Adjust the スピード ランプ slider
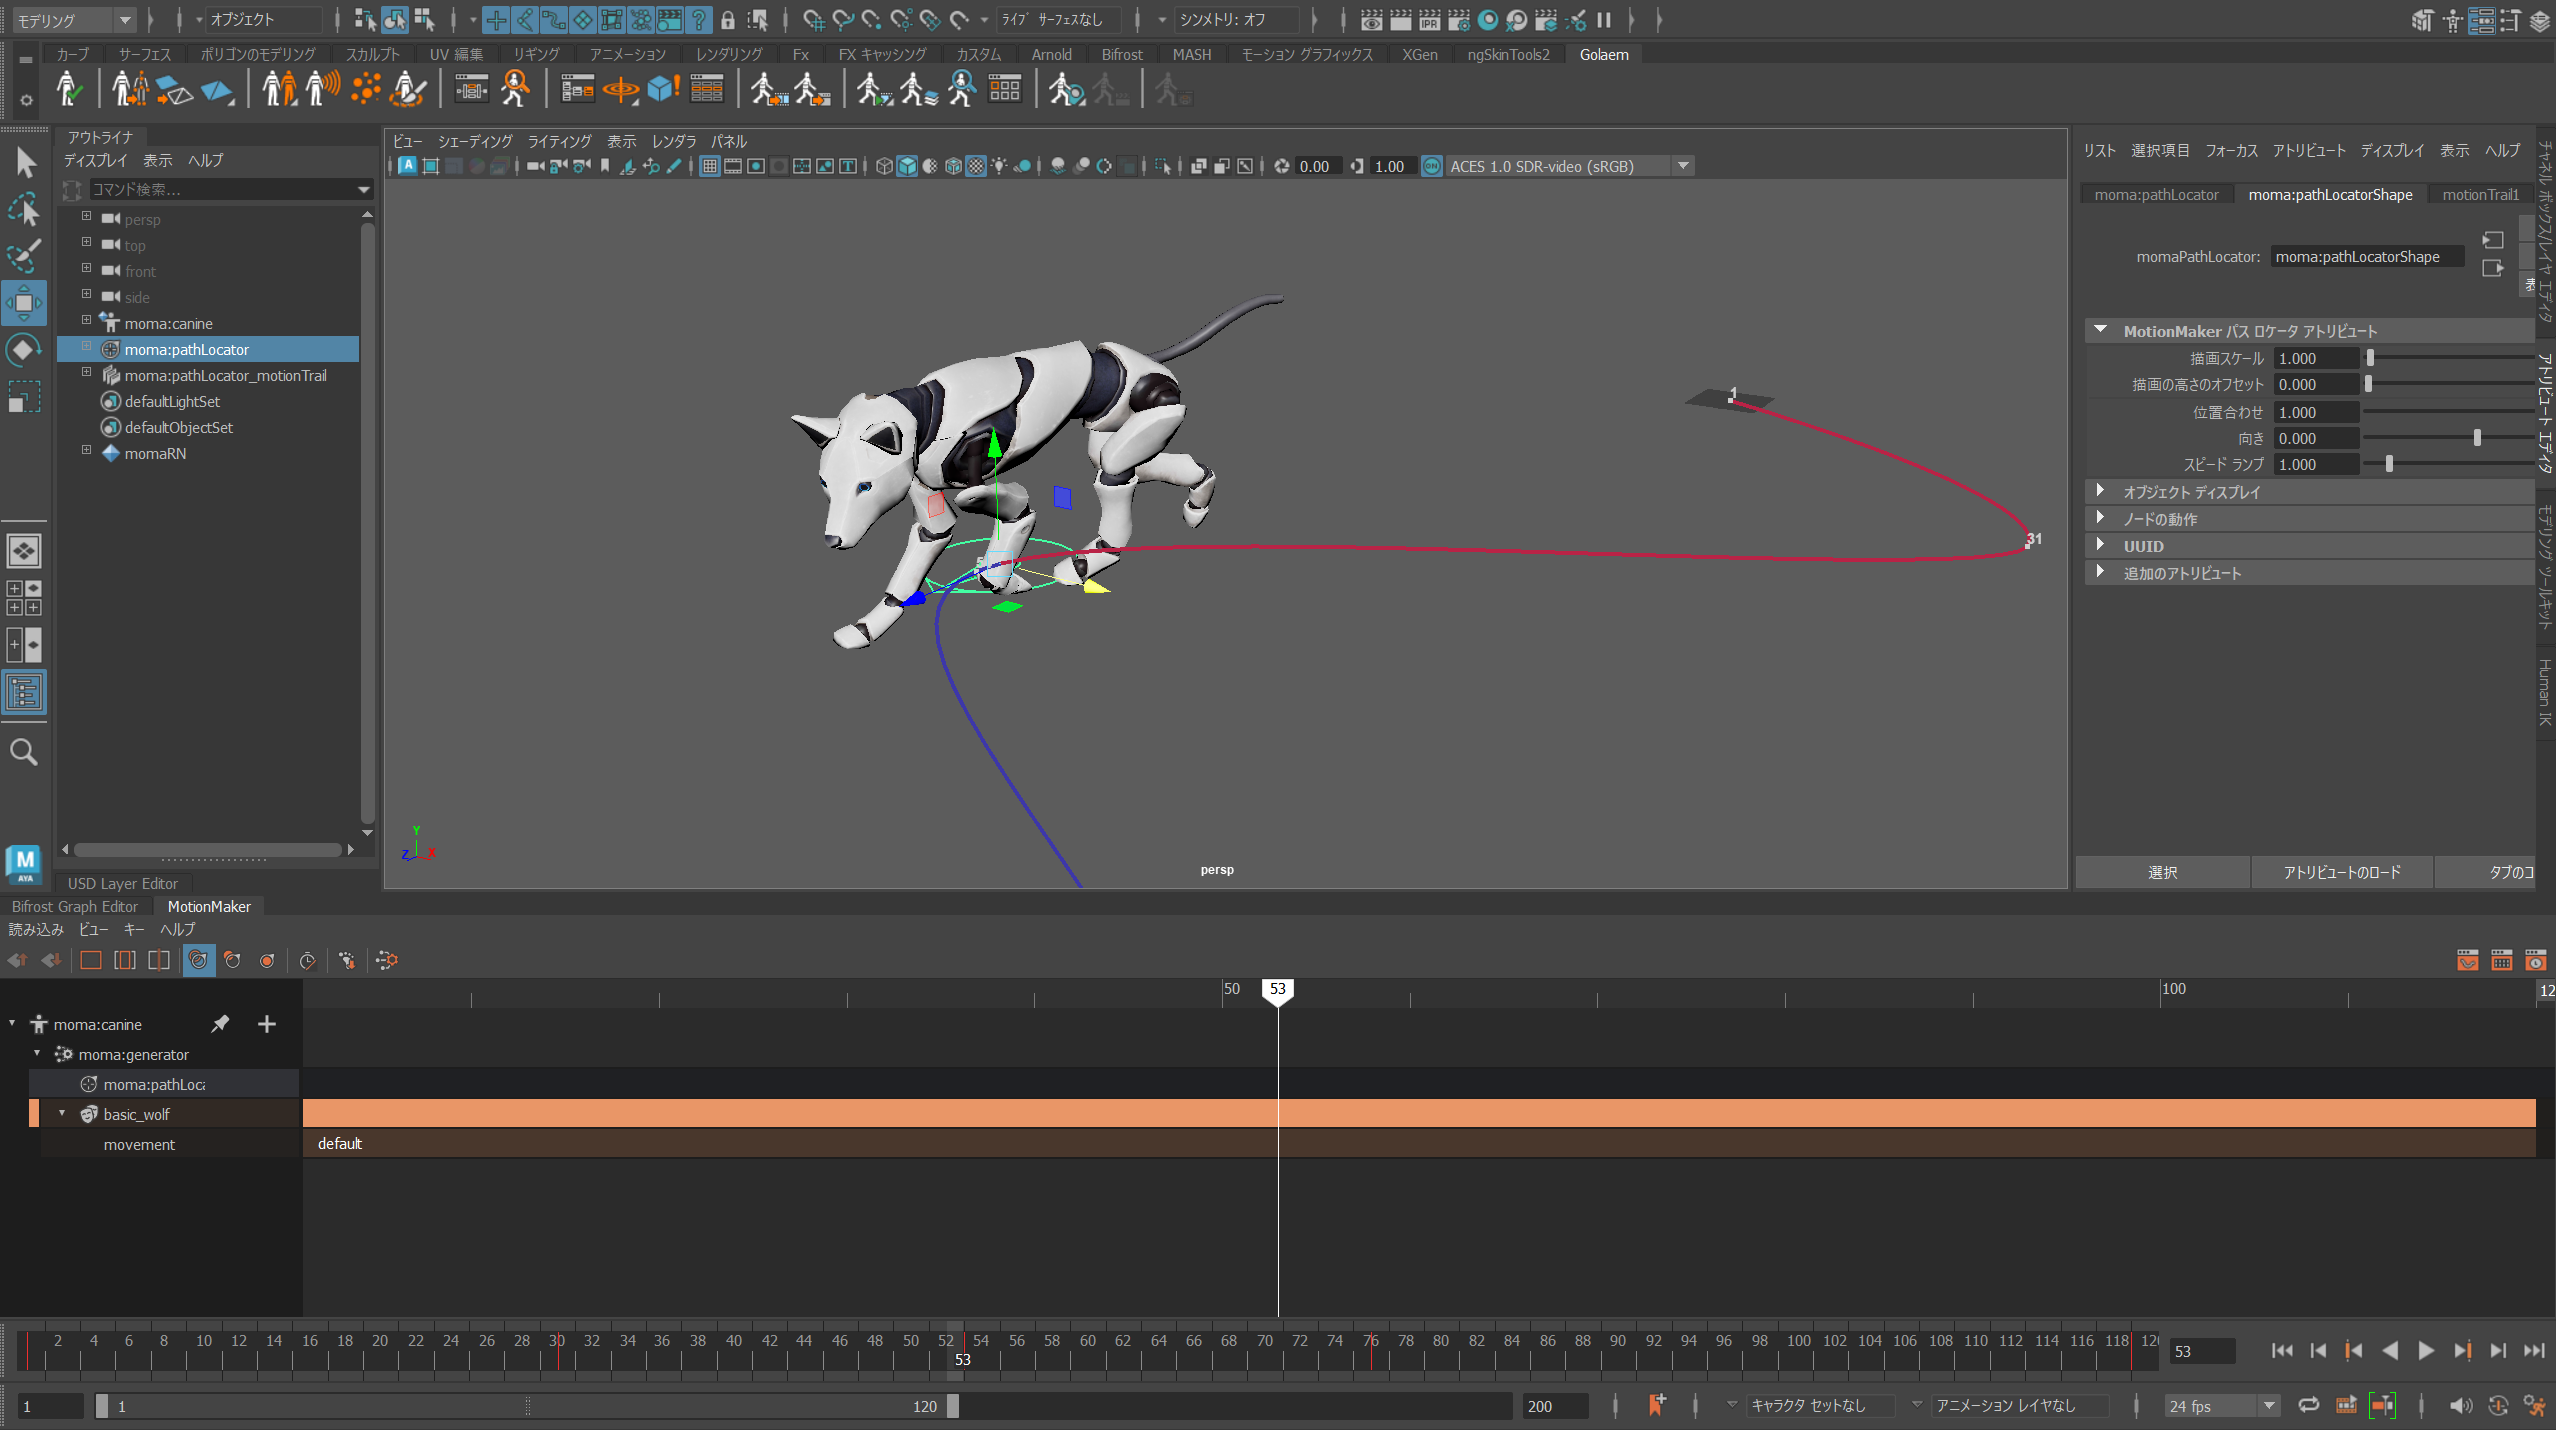This screenshot has height=1430, width=2556. [x=2389, y=464]
